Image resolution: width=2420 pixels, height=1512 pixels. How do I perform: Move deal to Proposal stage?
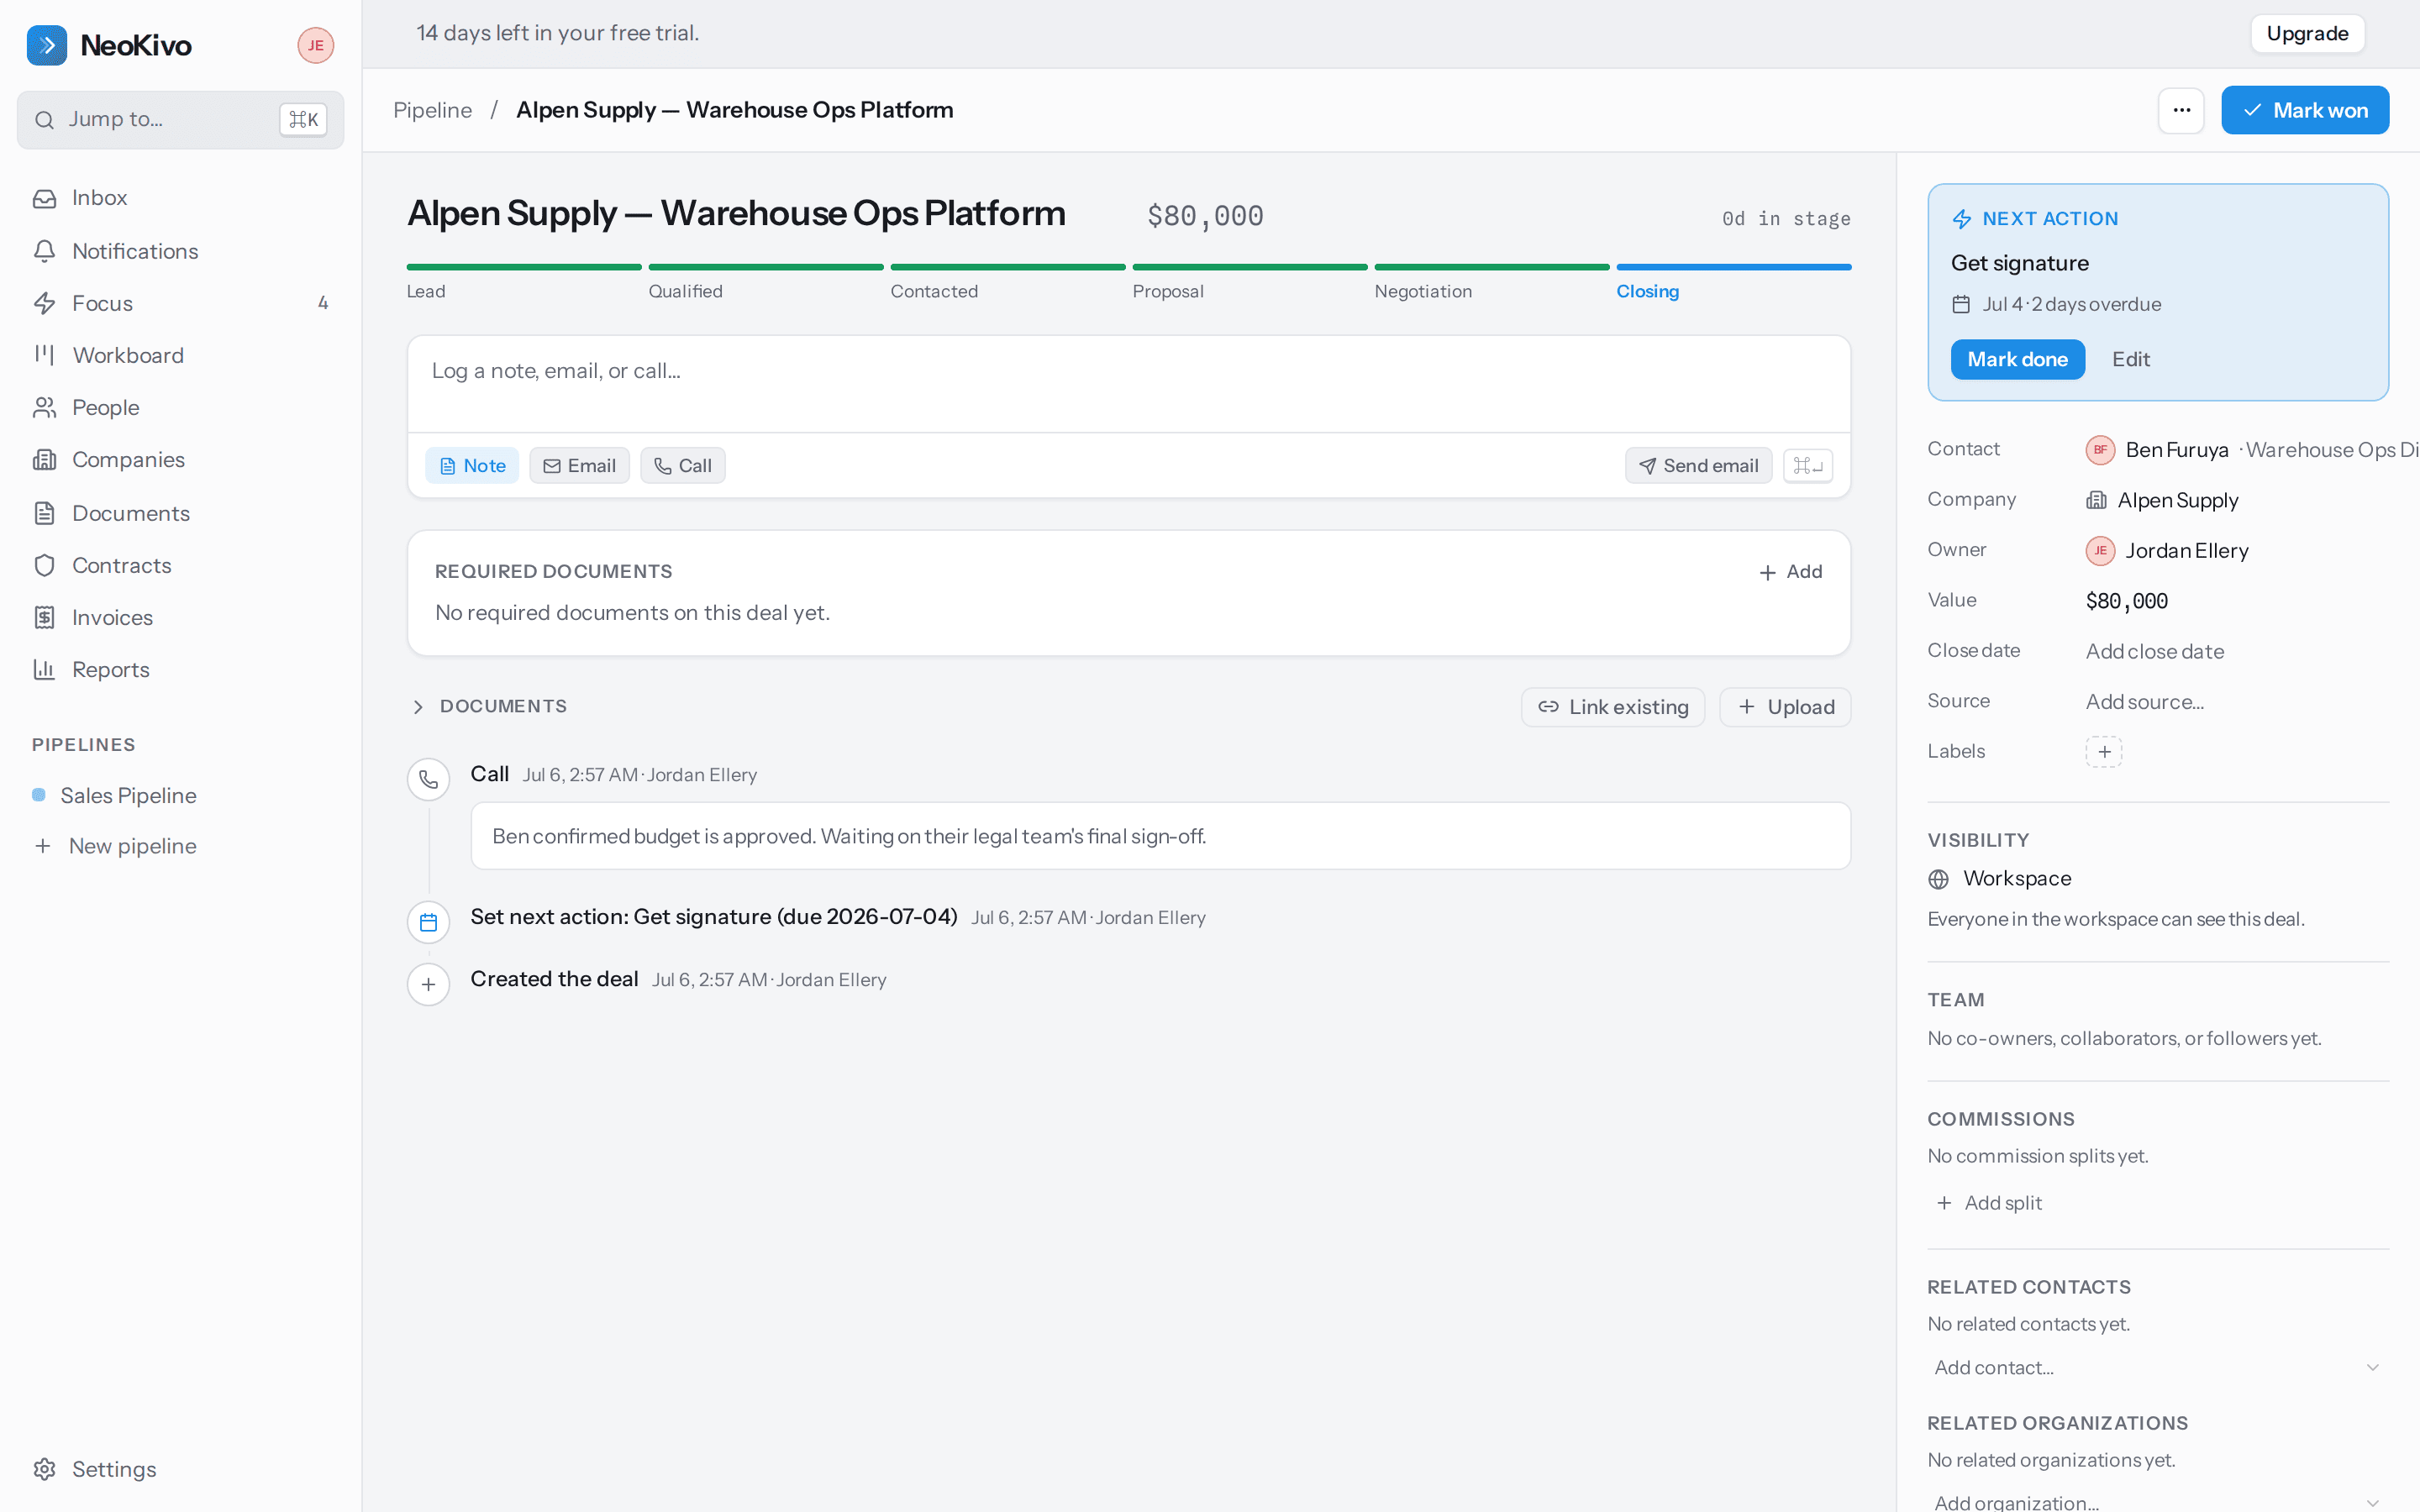(1250, 281)
